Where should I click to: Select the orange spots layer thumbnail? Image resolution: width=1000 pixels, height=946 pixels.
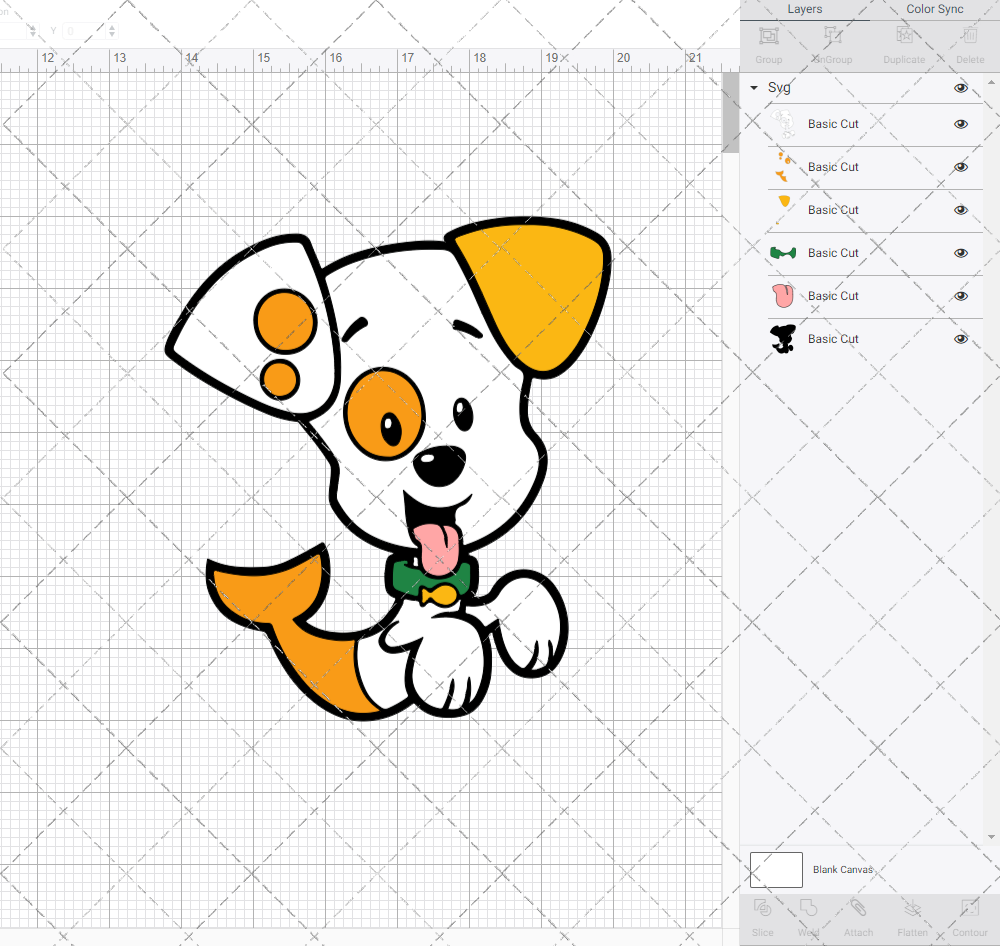point(783,166)
